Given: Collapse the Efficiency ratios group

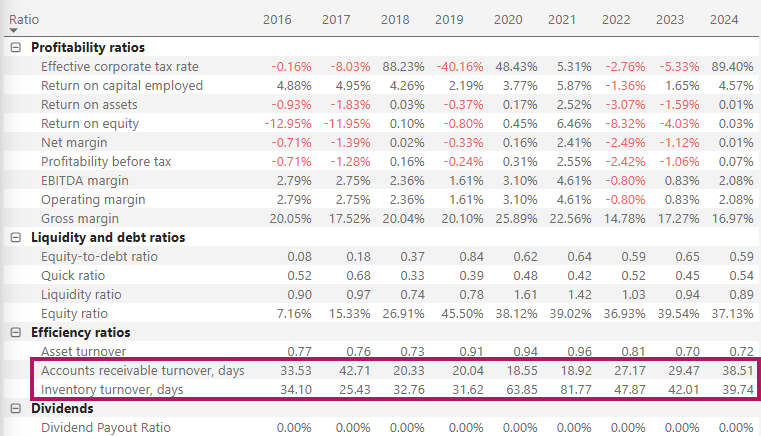Looking at the screenshot, I should point(15,333).
